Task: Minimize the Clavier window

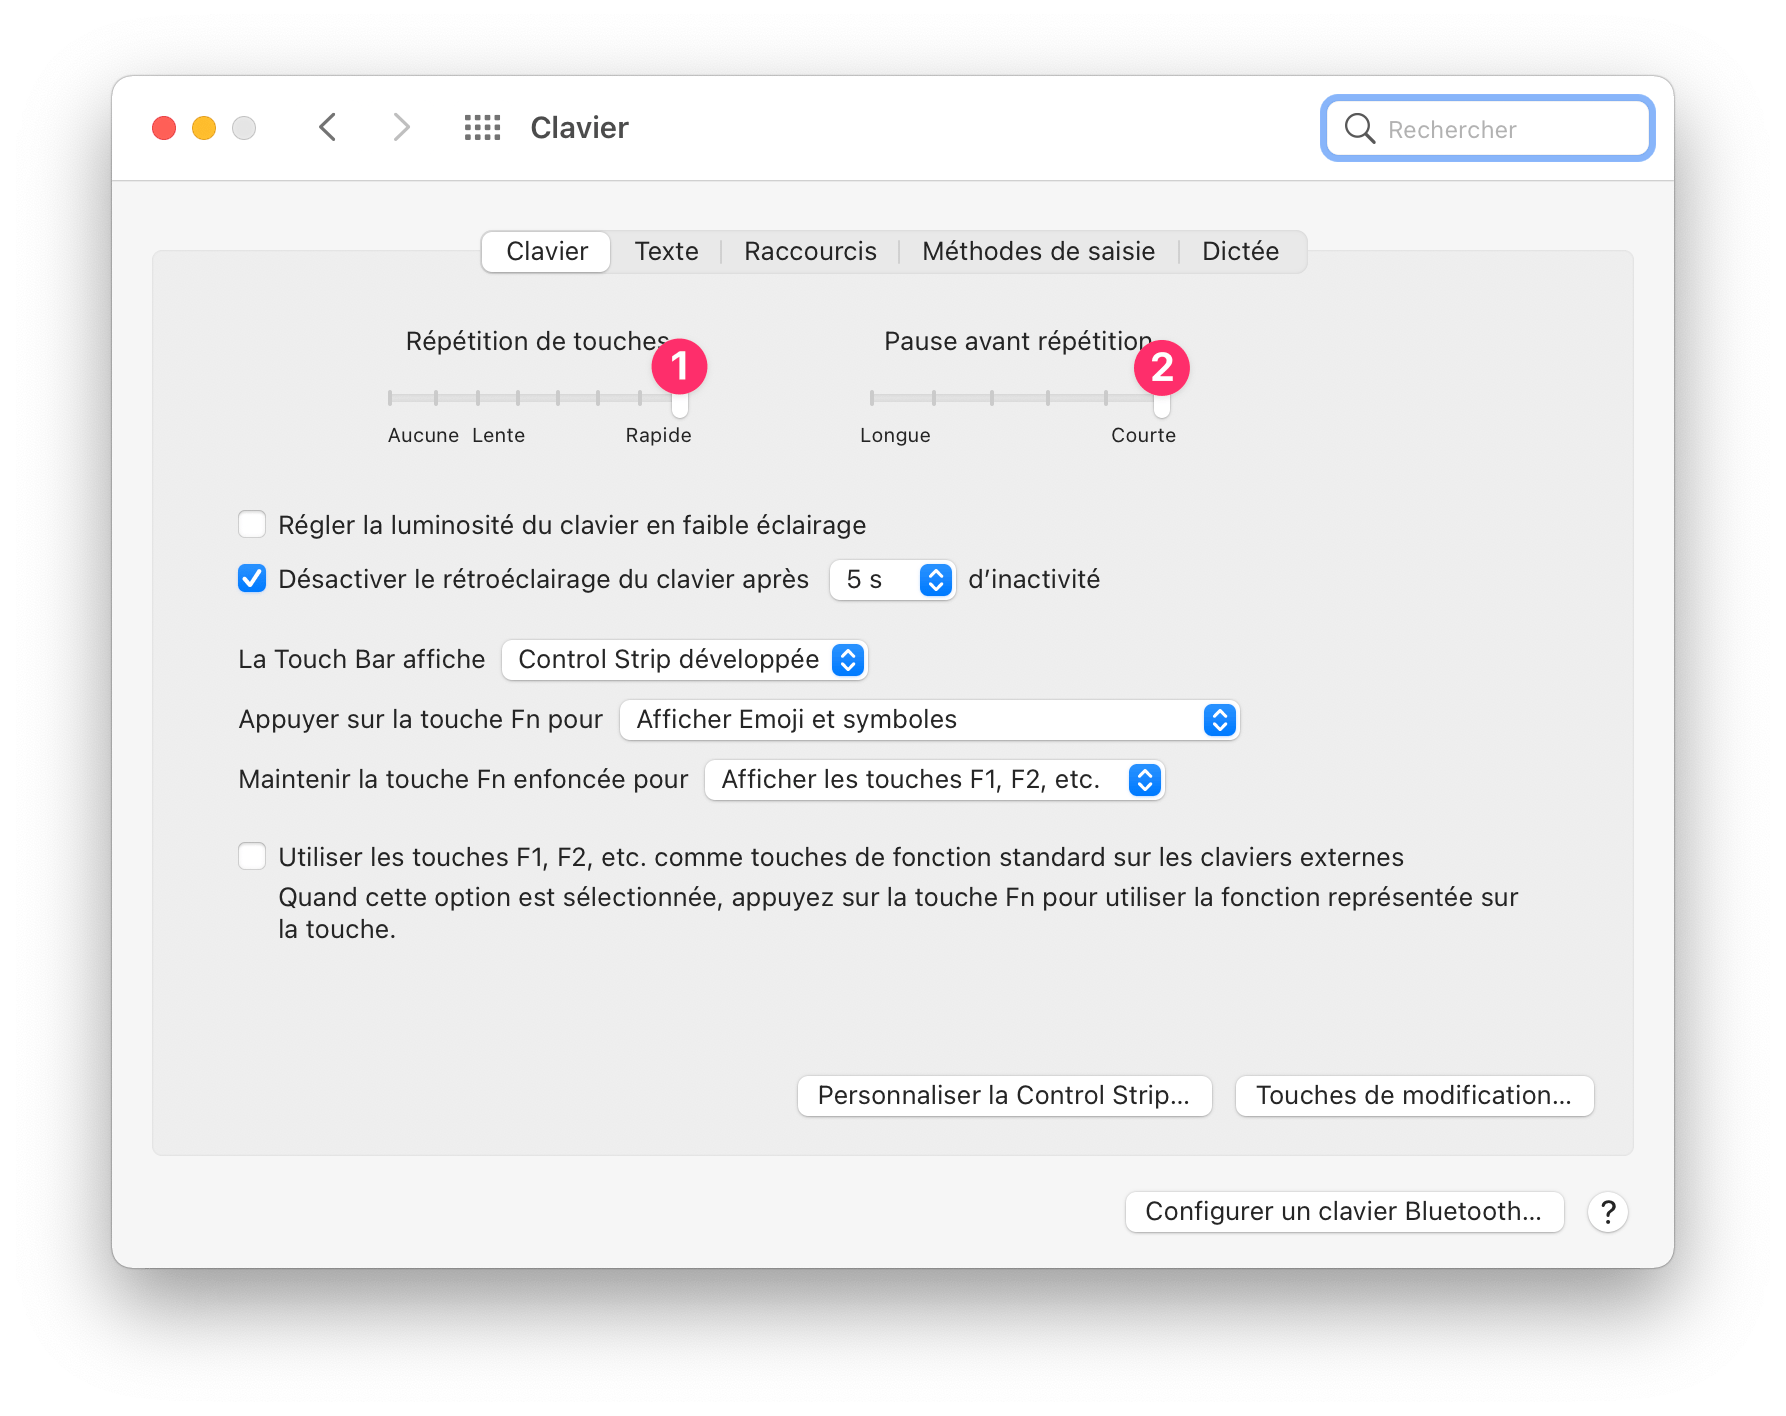Action: pos(204,128)
